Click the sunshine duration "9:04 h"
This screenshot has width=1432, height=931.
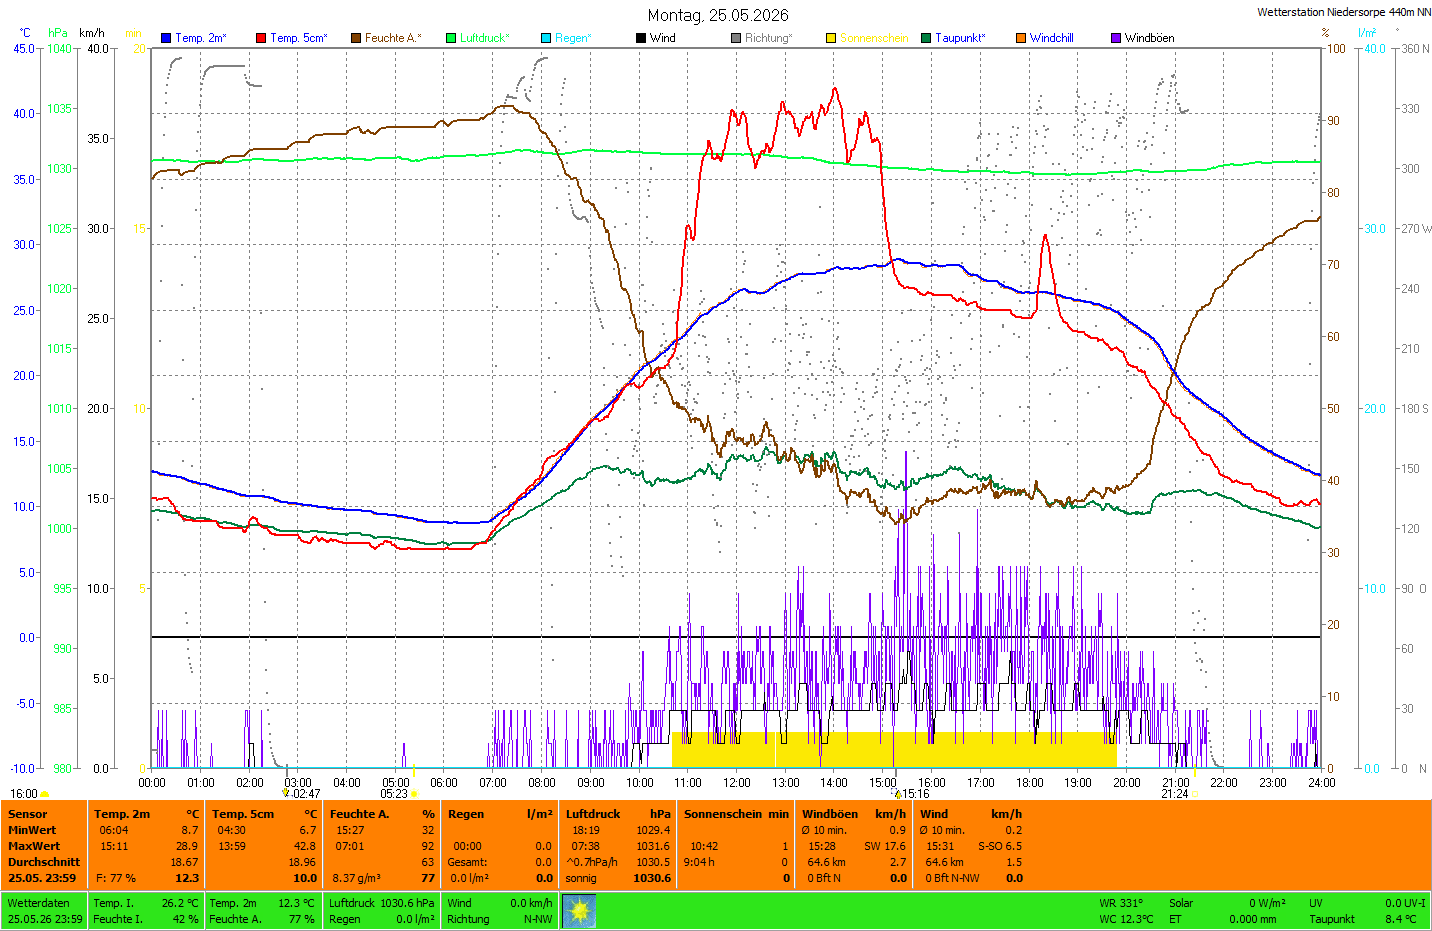[x=699, y=862]
